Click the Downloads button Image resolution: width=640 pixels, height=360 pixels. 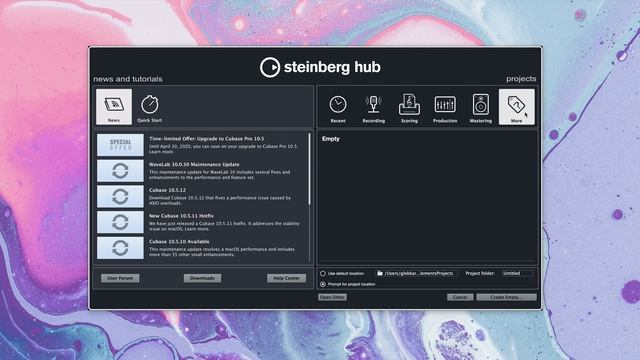coord(202,278)
